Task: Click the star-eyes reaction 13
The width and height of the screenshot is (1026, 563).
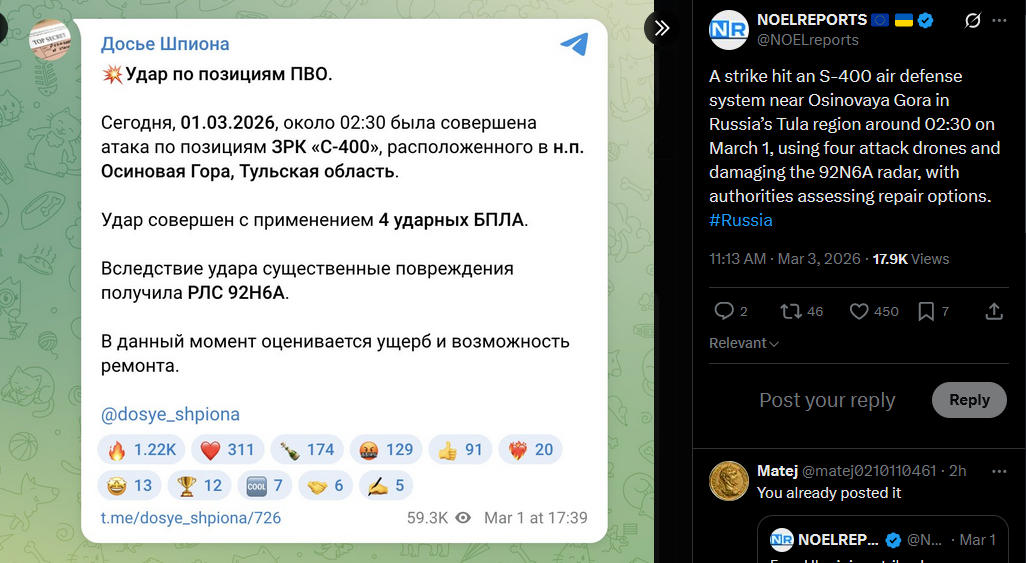Action: pyautogui.click(x=129, y=485)
